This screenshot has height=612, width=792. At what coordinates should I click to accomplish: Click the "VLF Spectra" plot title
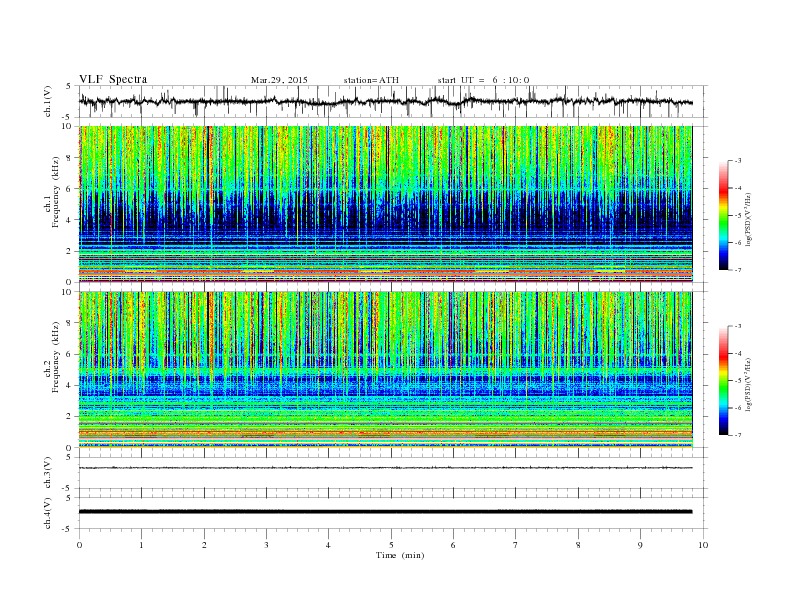click(x=113, y=79)
